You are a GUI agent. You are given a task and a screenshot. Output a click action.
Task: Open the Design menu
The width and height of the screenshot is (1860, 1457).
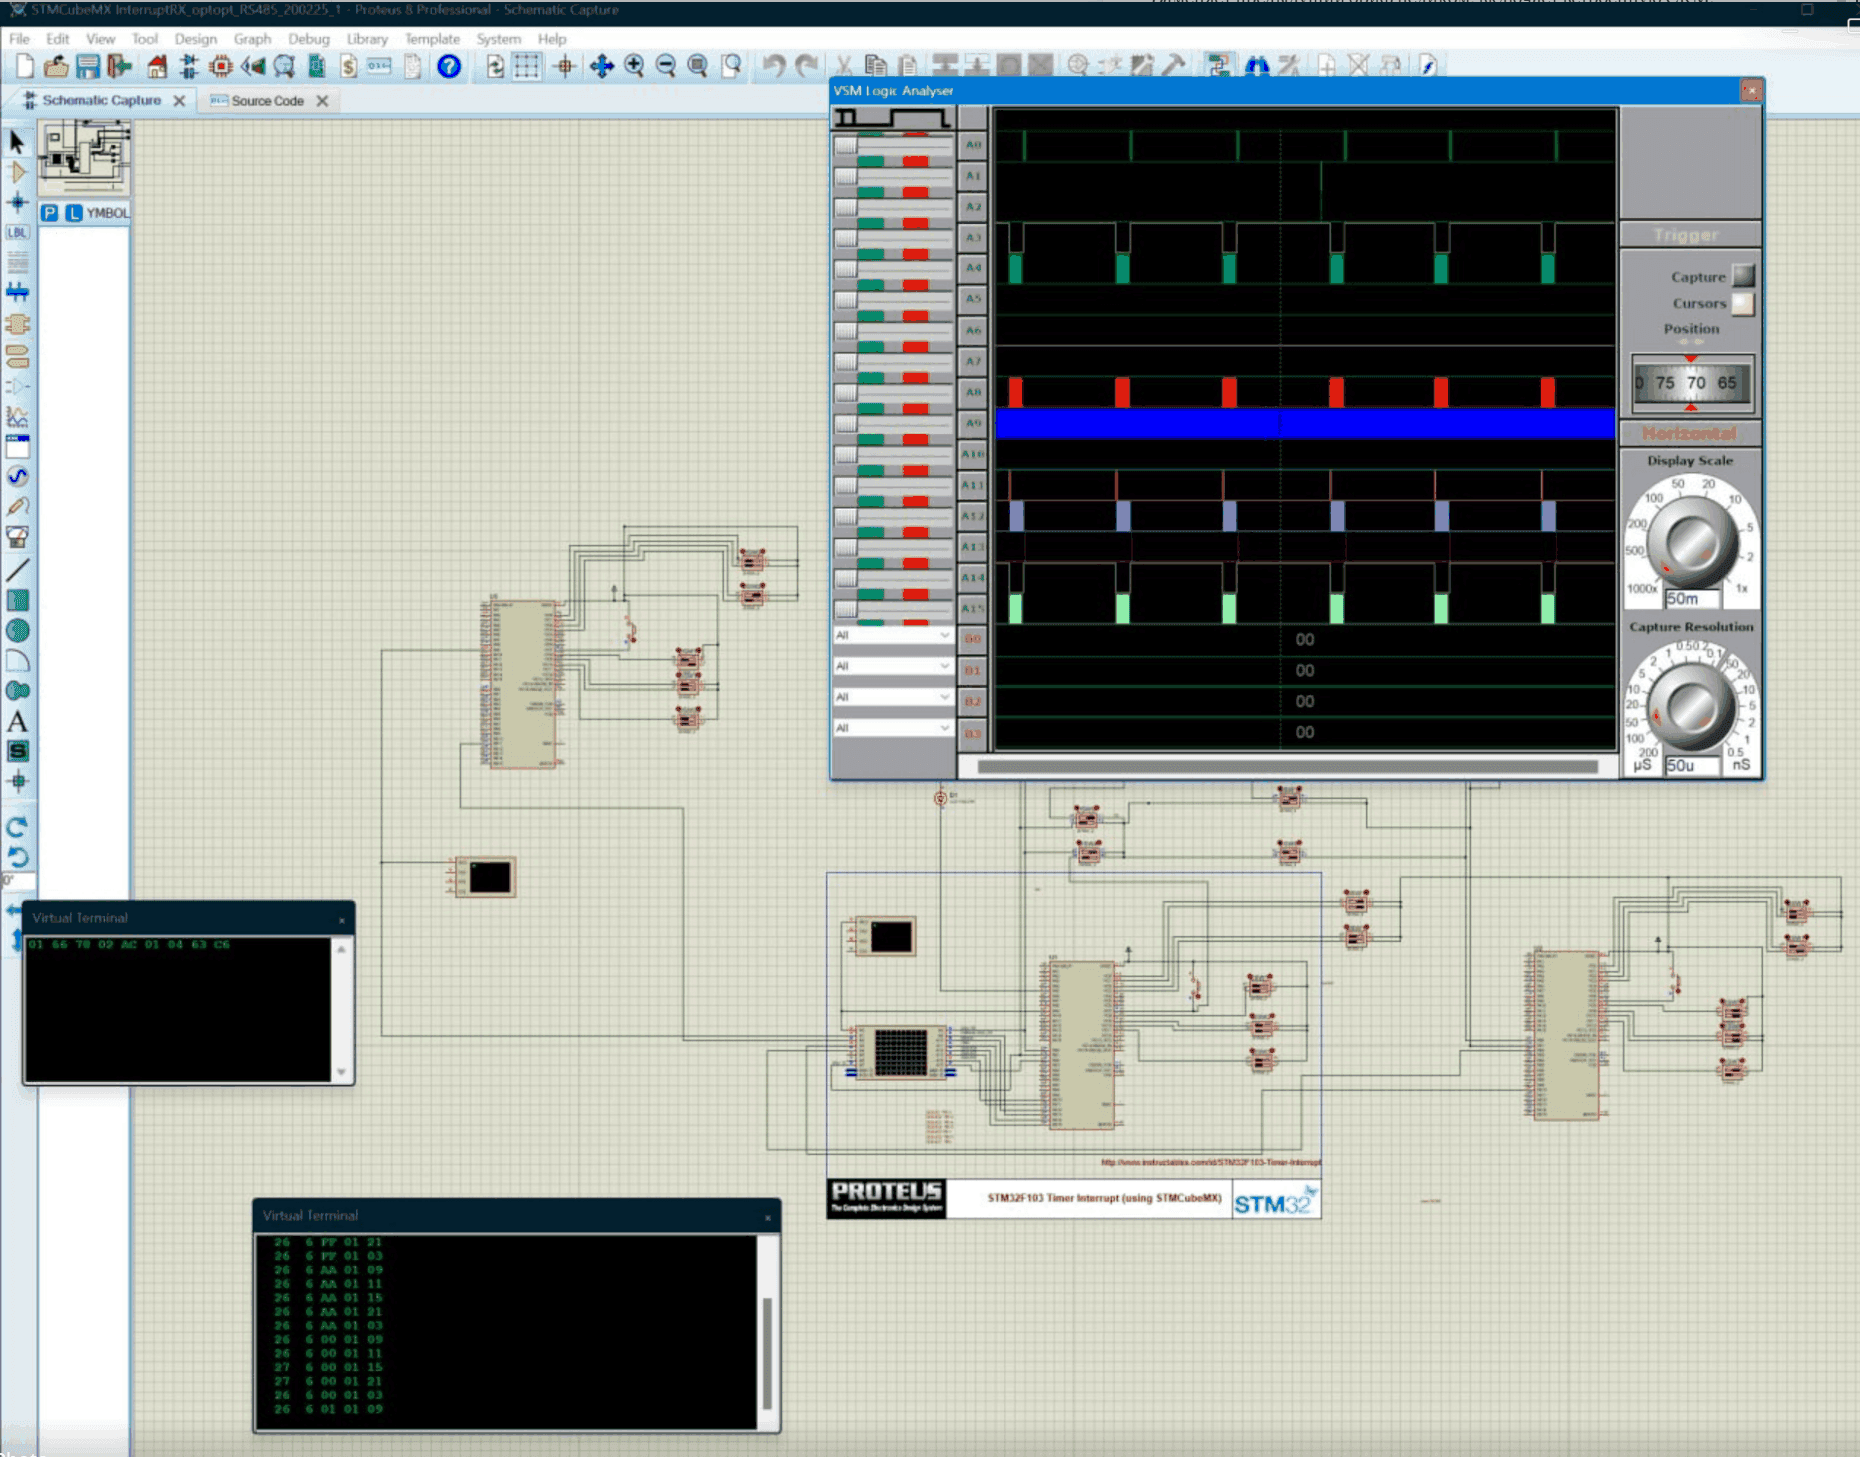[x=195, y=39]
